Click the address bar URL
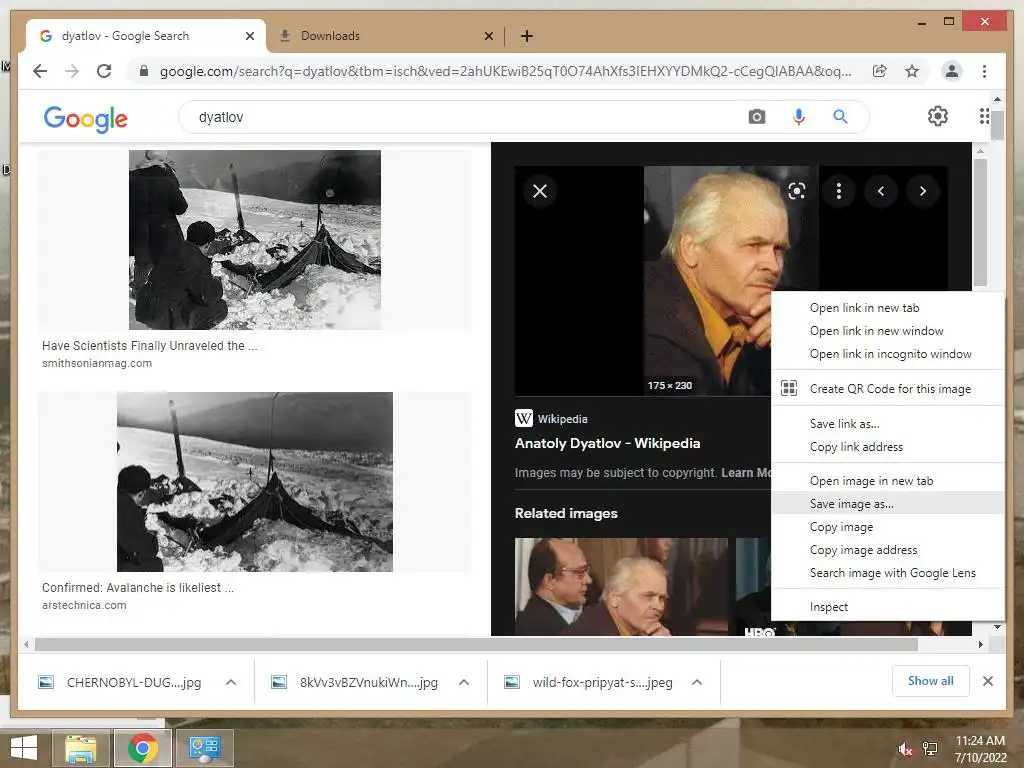This screenshot has height=768, width=1024. tap(505, 71)
